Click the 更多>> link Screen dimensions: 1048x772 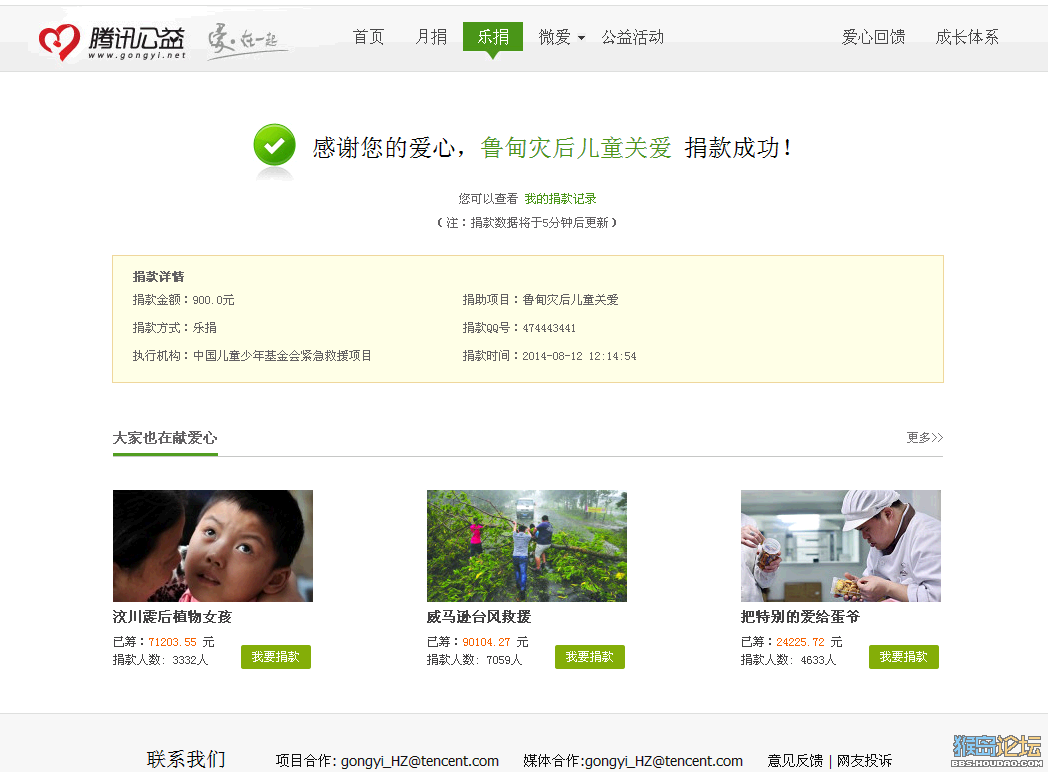tap(924, 437)
